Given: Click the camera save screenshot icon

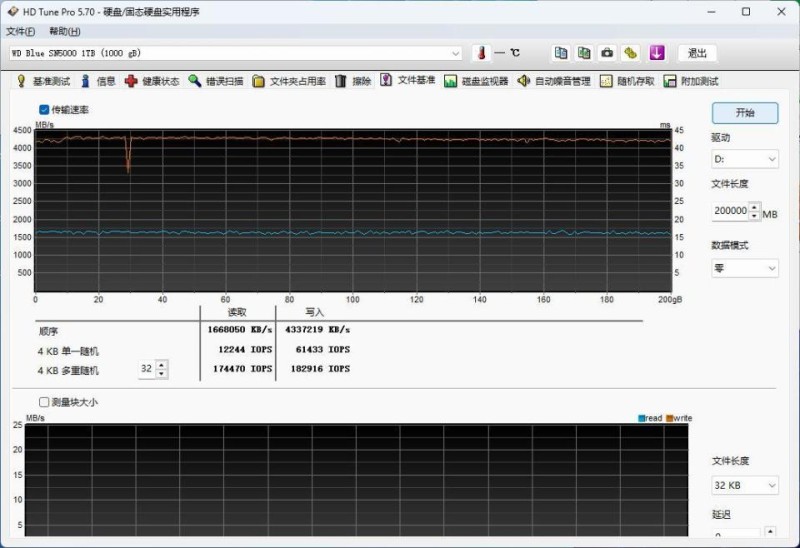Looking at the screenshot, I should (x=607, y=53).
